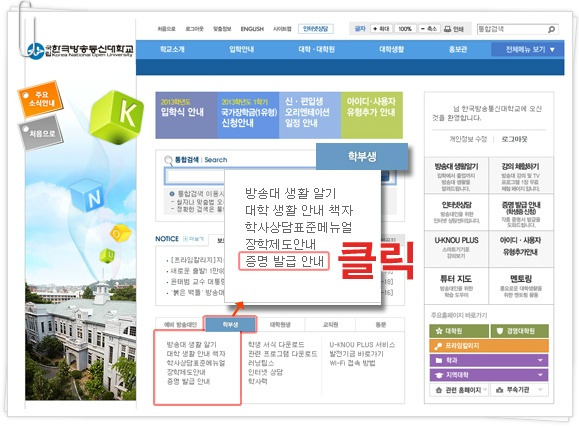Reset font size with 100% button
Image resolution: width=579 pixels, height=427 pixels.
405,29
